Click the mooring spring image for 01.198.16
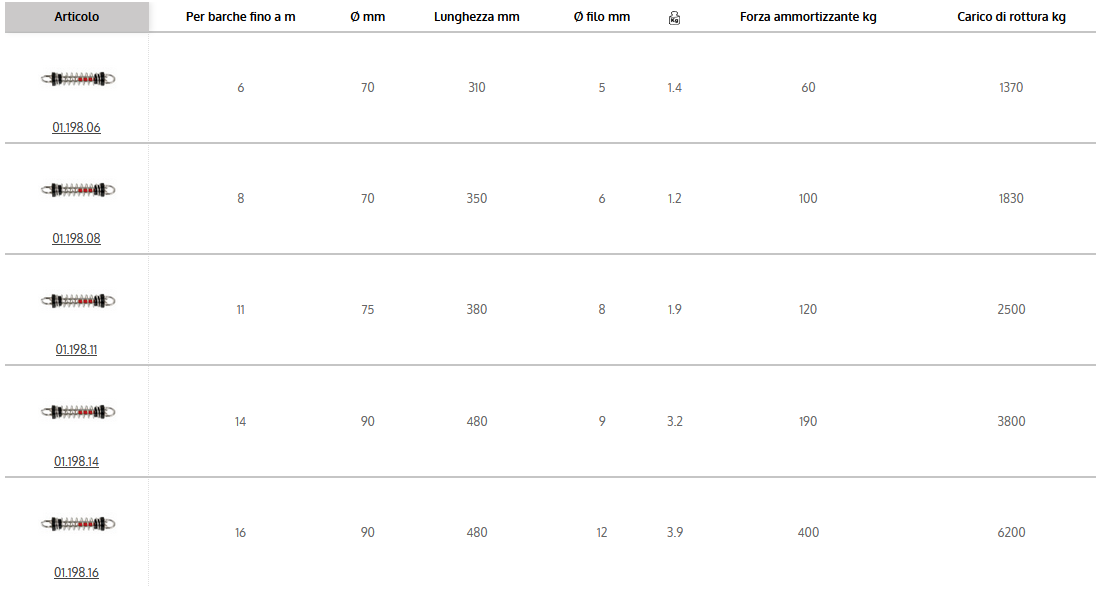The width and height of the screenshot is (1096, 605). [x=79, y=523]
